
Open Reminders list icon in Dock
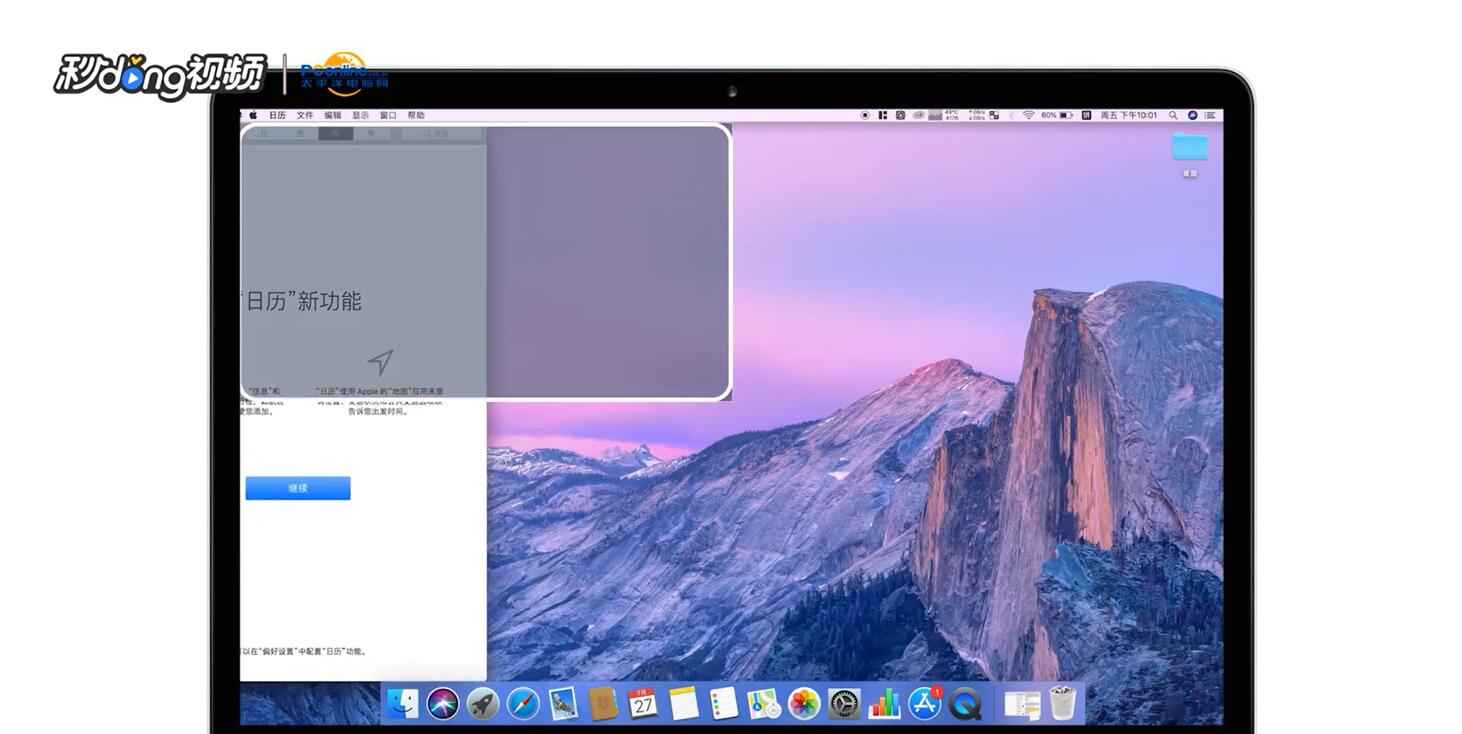point(724,703)
